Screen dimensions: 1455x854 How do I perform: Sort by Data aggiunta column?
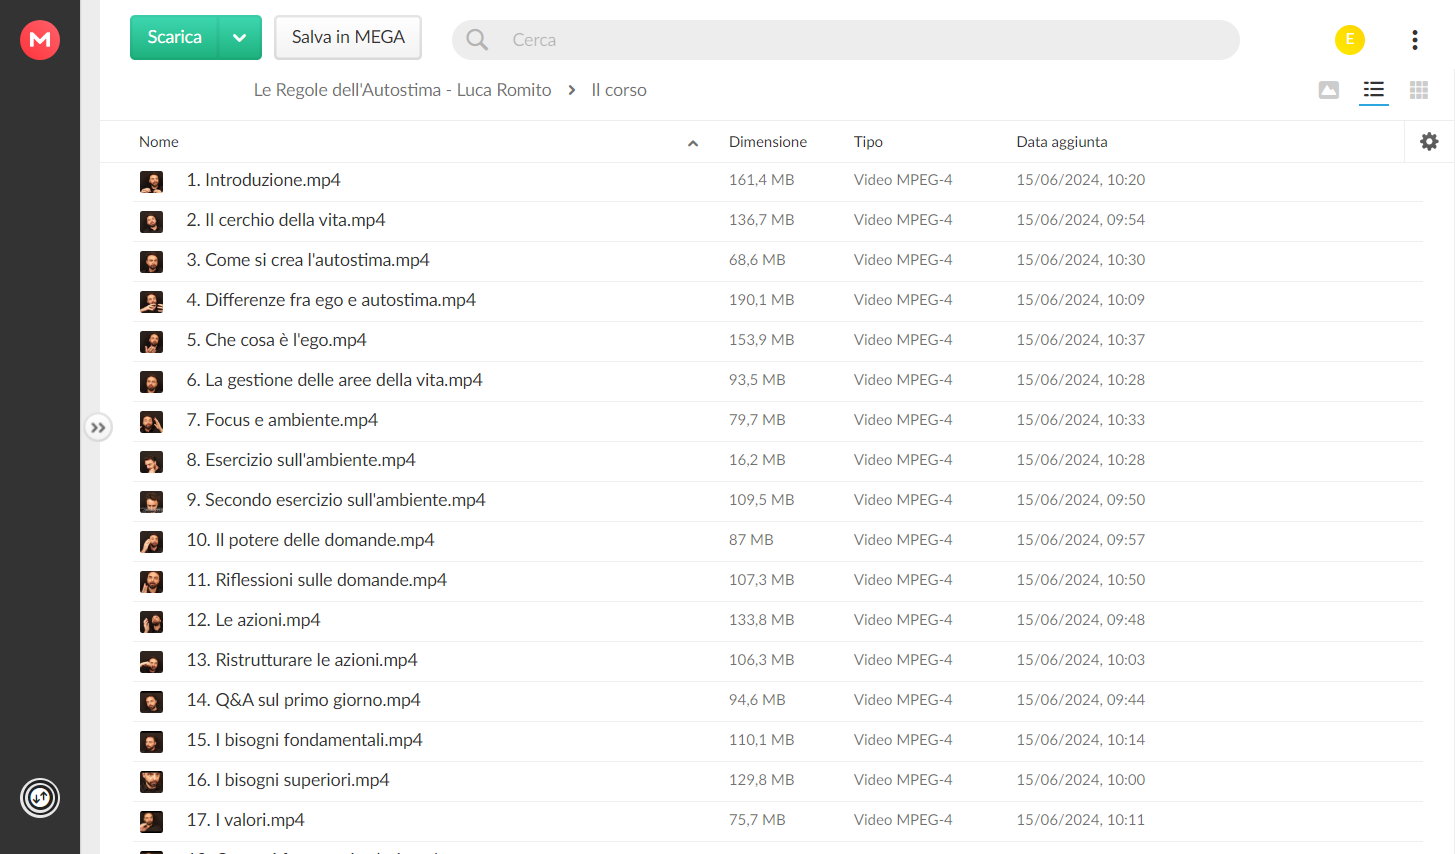(x=1062, y=142)
